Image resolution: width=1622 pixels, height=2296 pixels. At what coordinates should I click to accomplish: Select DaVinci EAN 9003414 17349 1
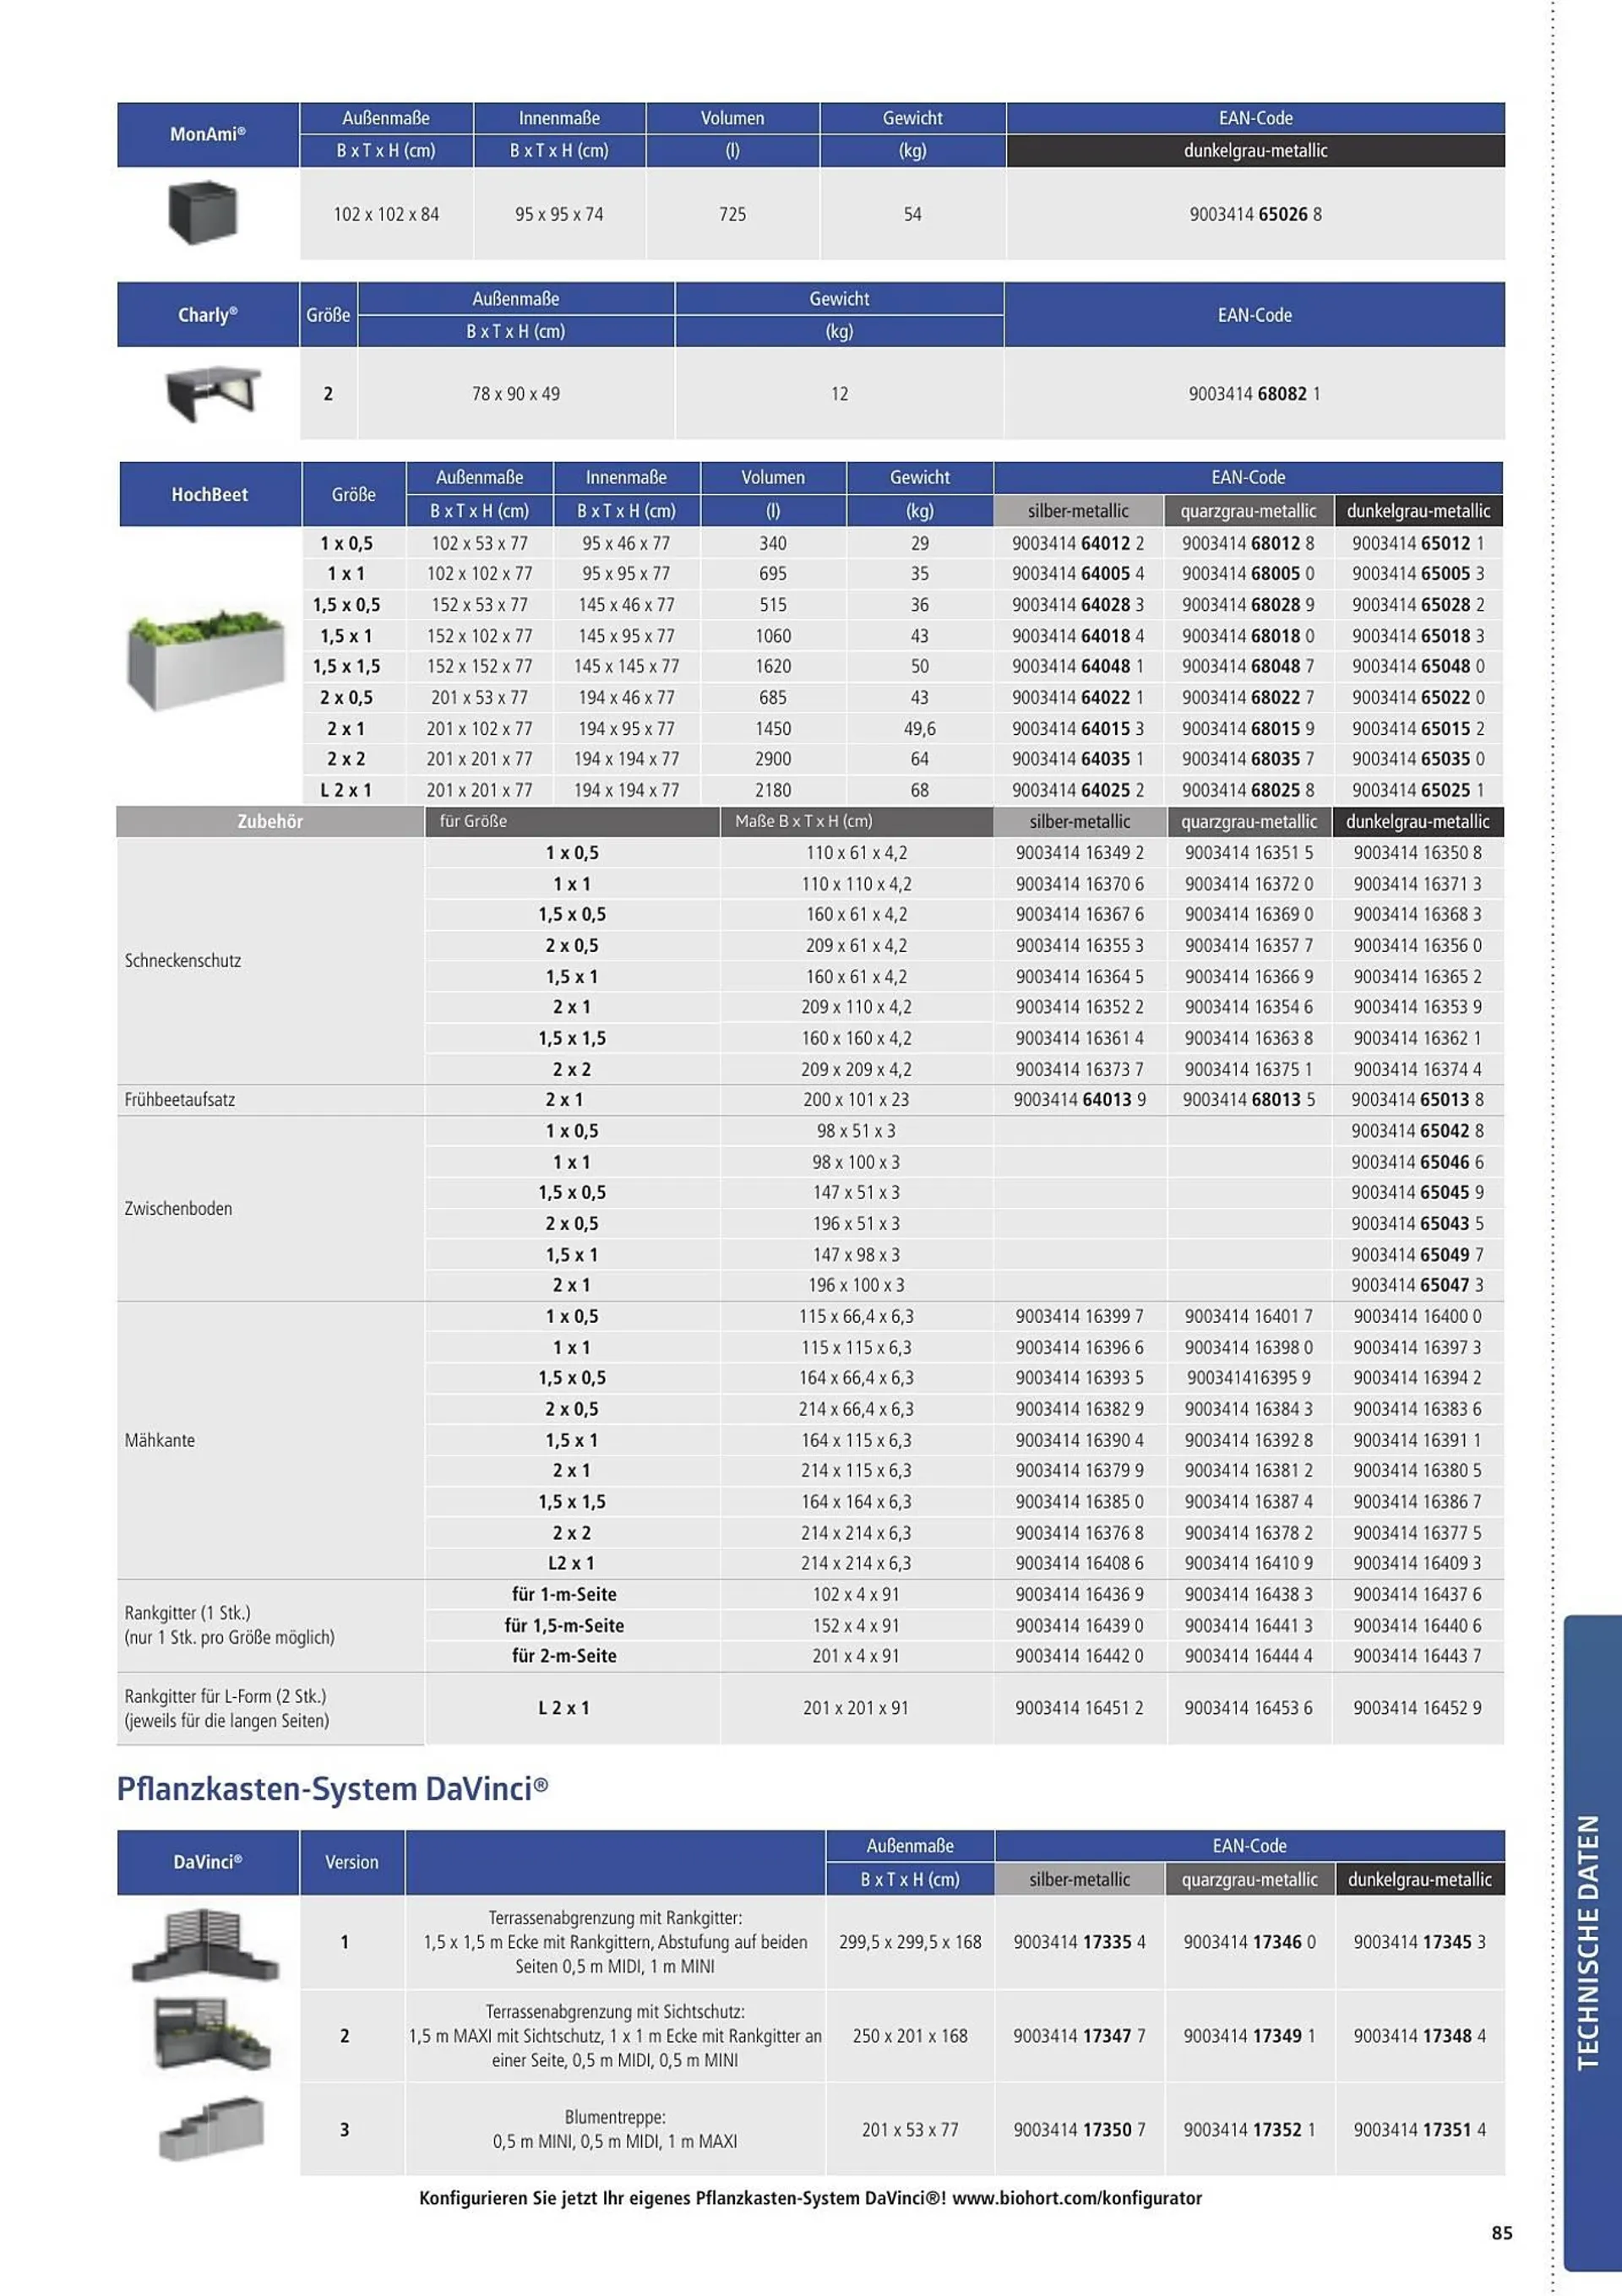coord(1249,2036)
